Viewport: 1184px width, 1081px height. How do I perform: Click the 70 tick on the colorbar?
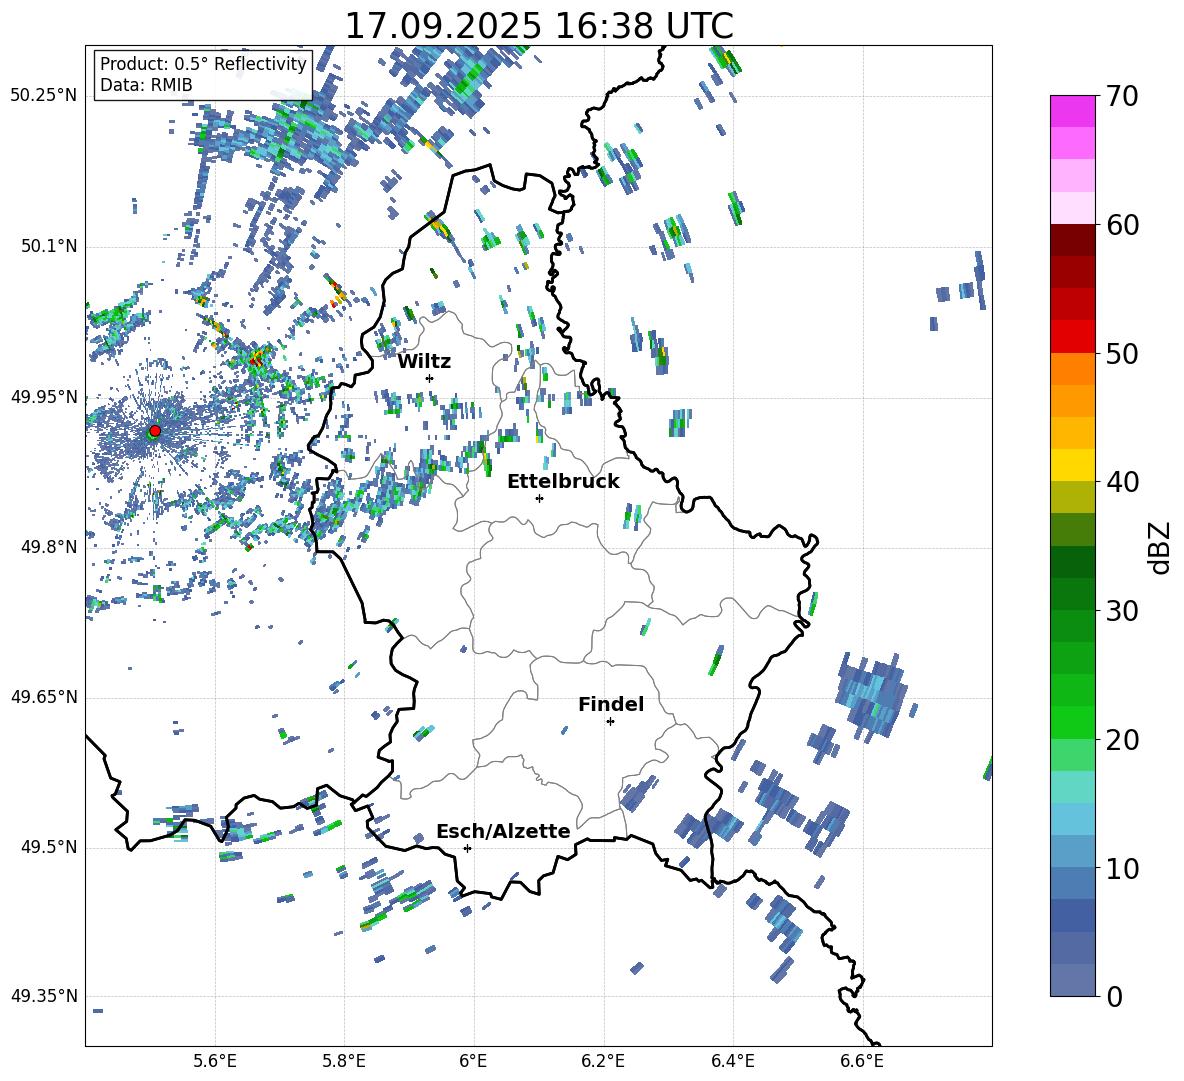pos(1121,96)
